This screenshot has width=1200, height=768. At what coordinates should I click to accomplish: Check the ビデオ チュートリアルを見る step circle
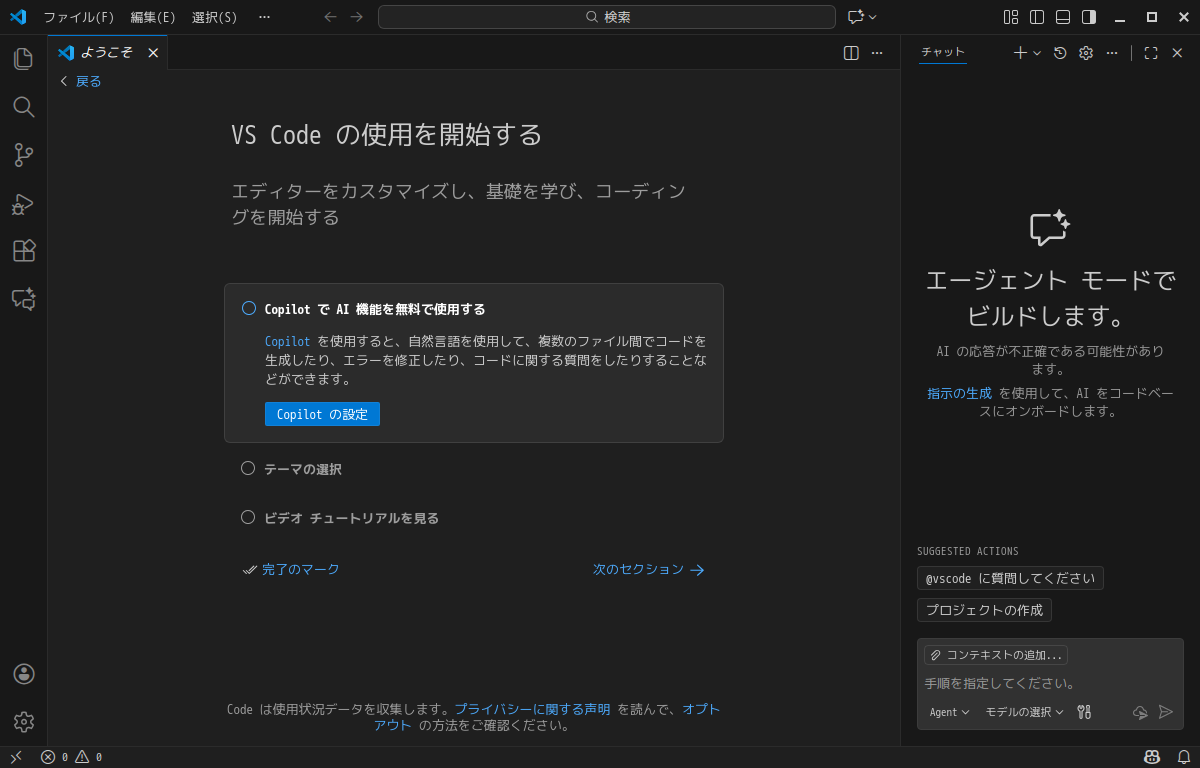248,517
